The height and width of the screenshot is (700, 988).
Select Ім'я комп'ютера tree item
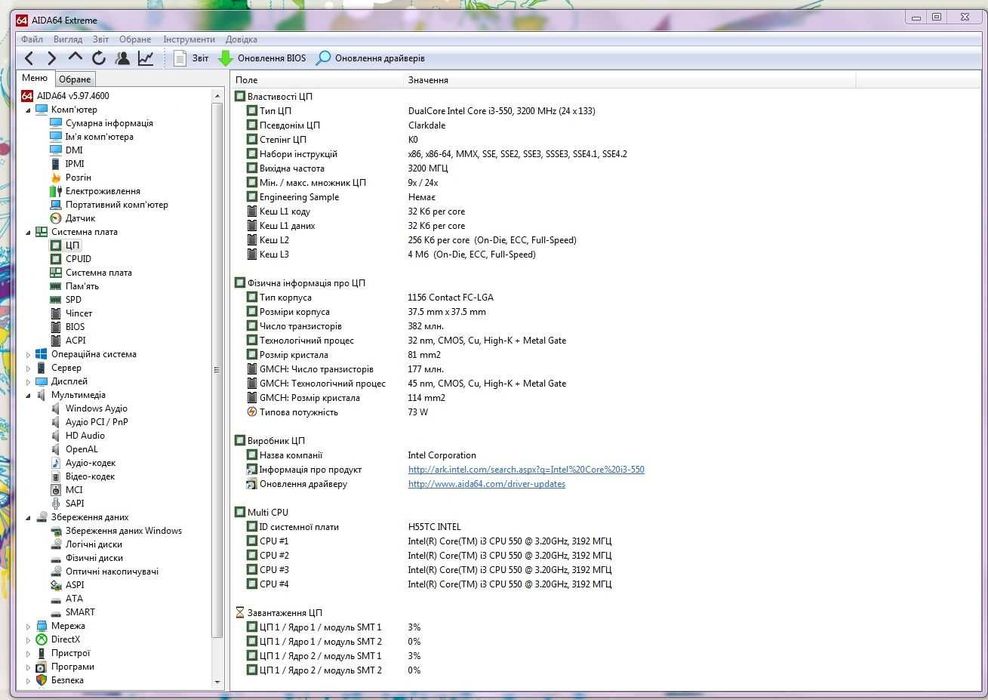click(99, 137)
